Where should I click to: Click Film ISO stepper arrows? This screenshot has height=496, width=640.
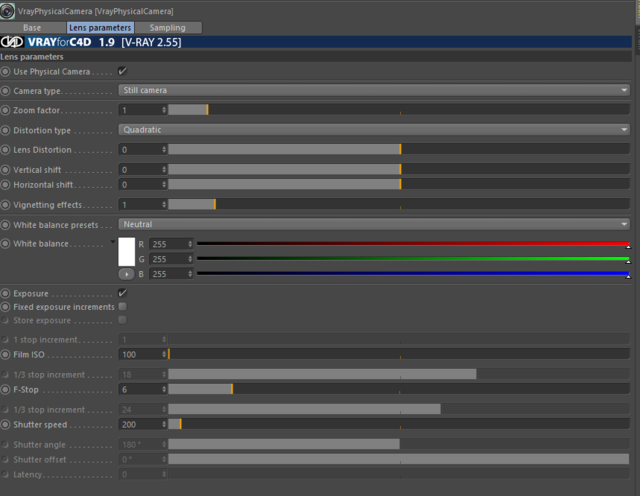click(x=164, y=354)
